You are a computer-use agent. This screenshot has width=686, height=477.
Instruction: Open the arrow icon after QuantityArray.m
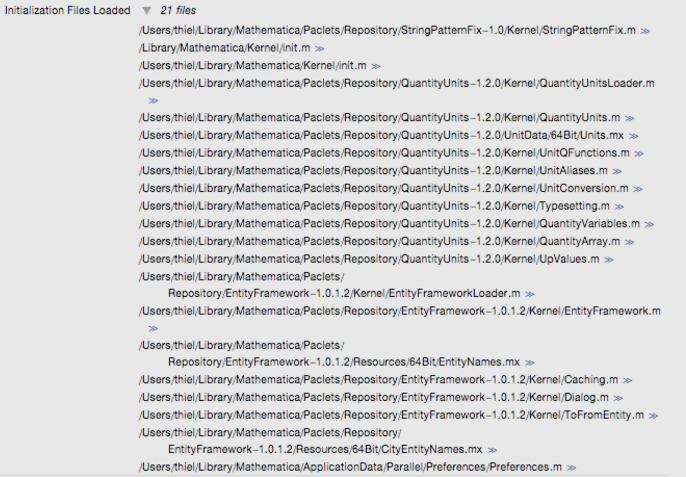pos(630,242)
